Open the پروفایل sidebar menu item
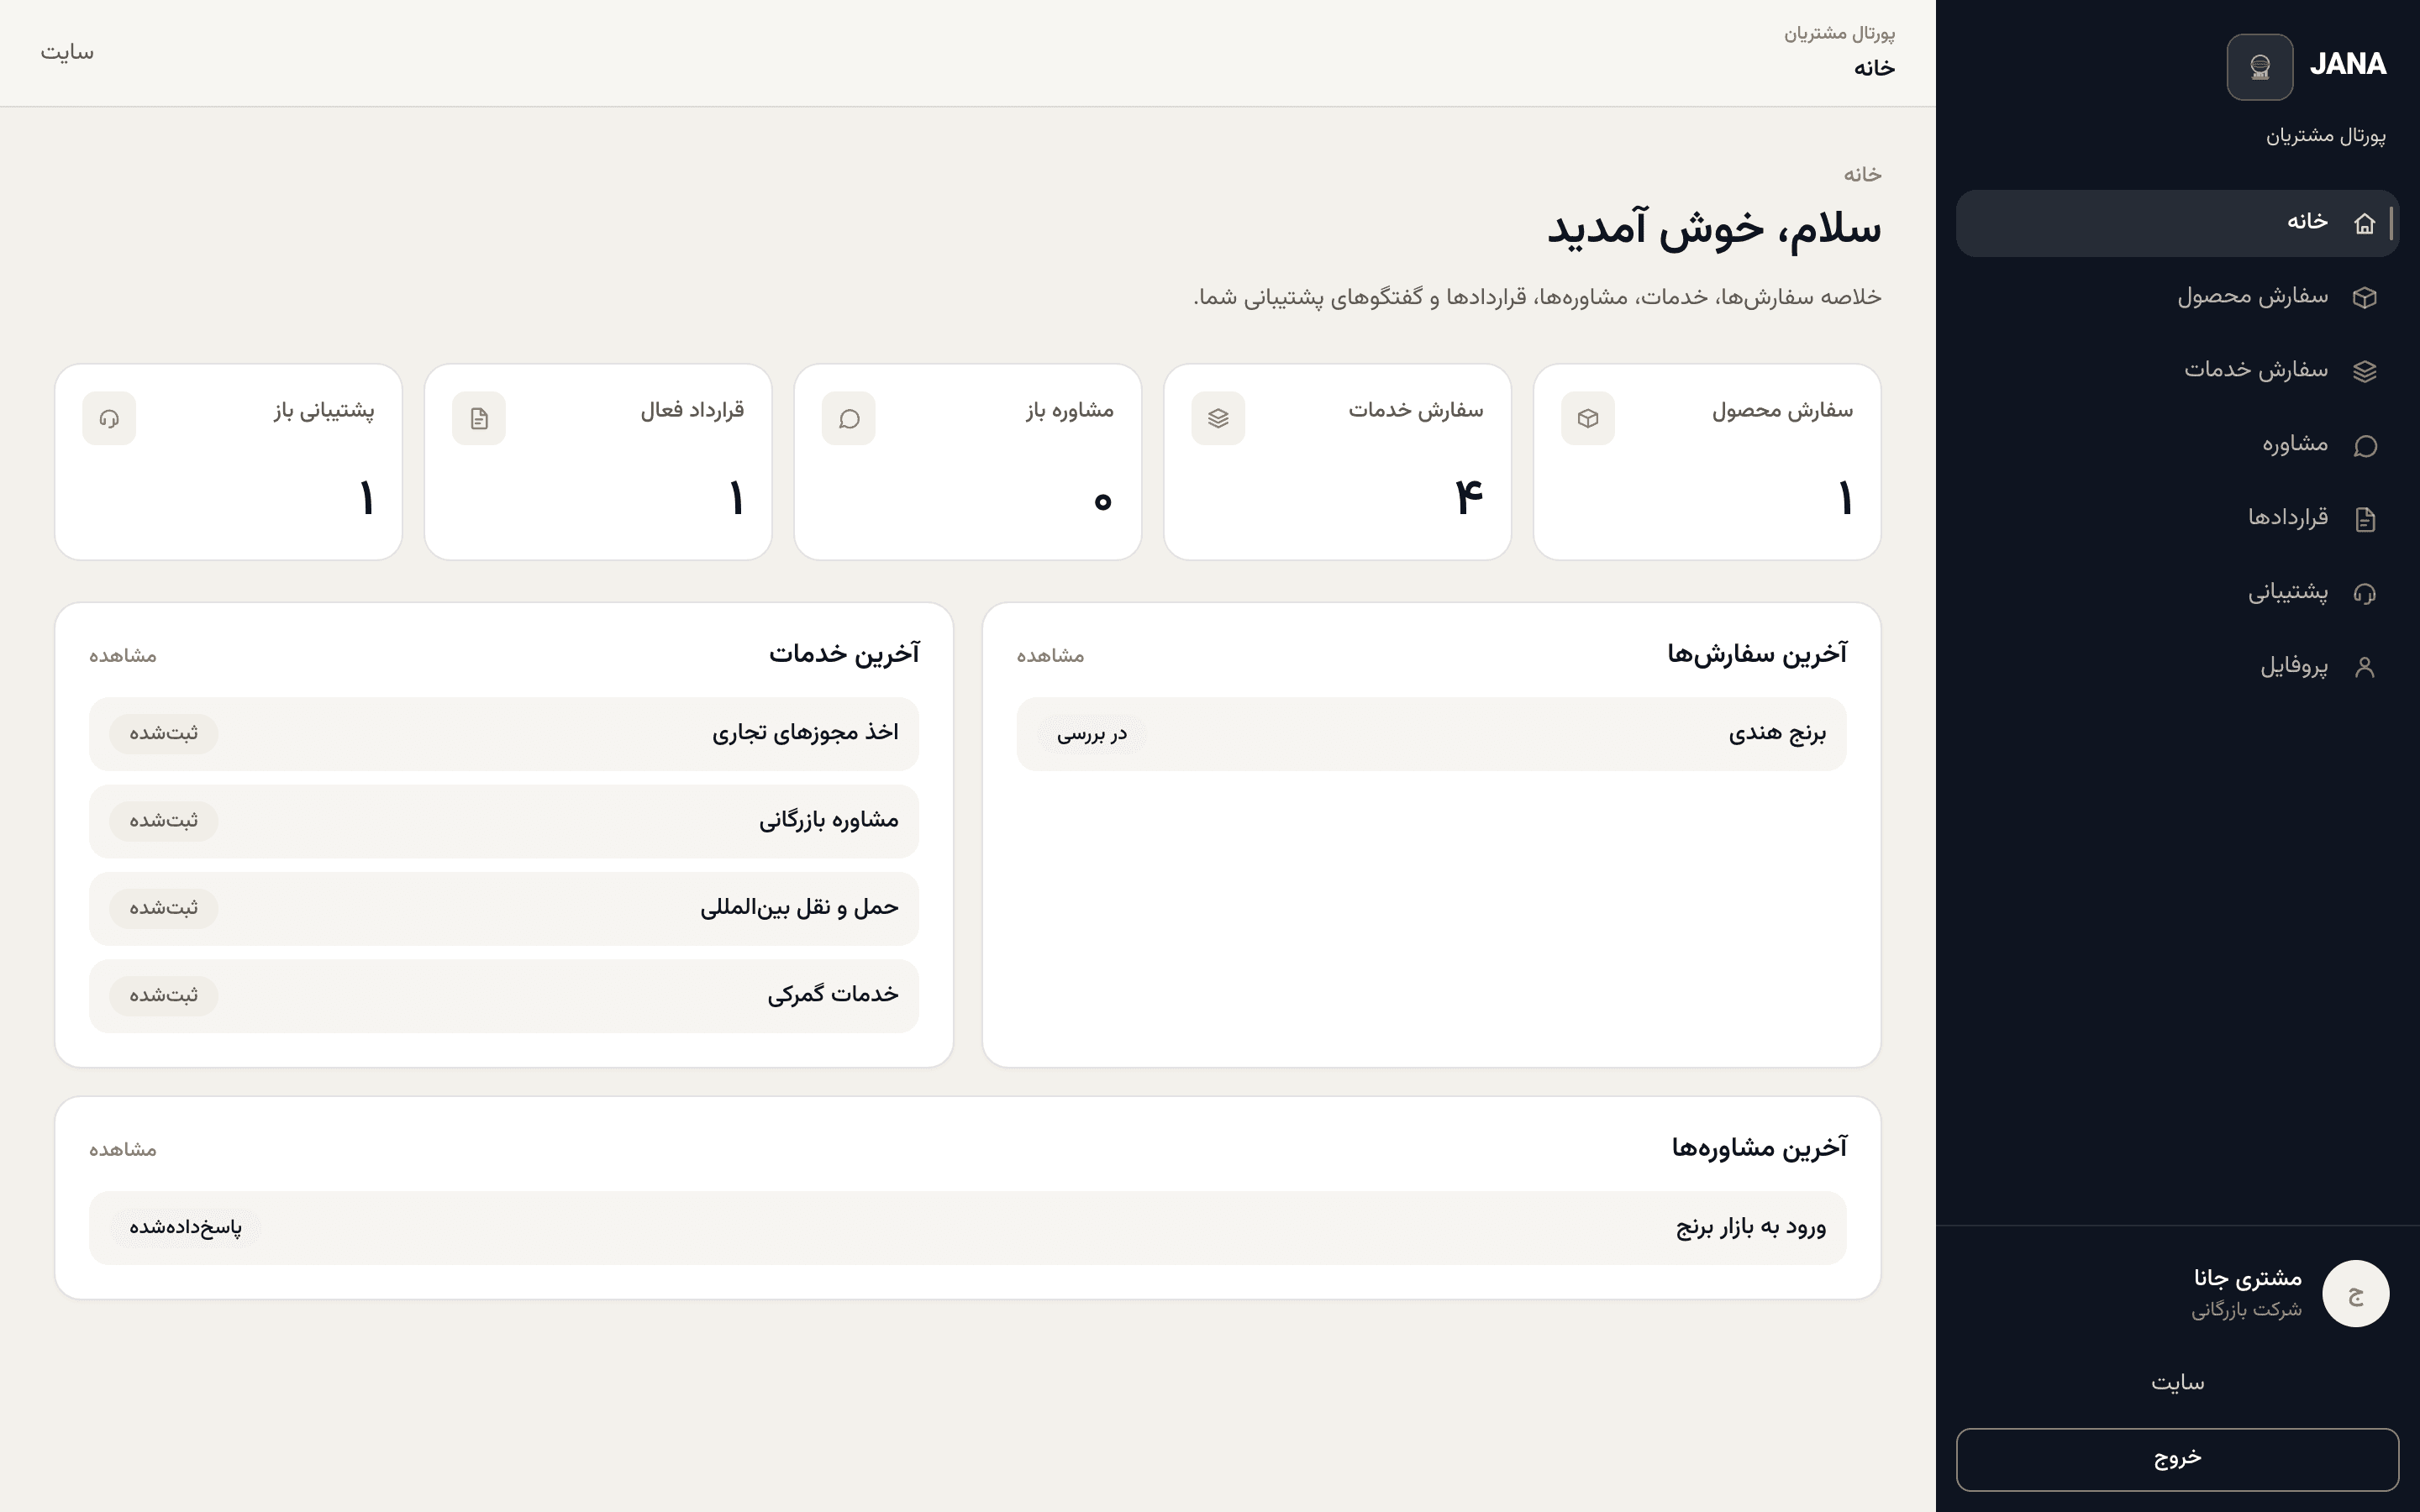2420x1512 pixels. click(x=2177, y=667)
